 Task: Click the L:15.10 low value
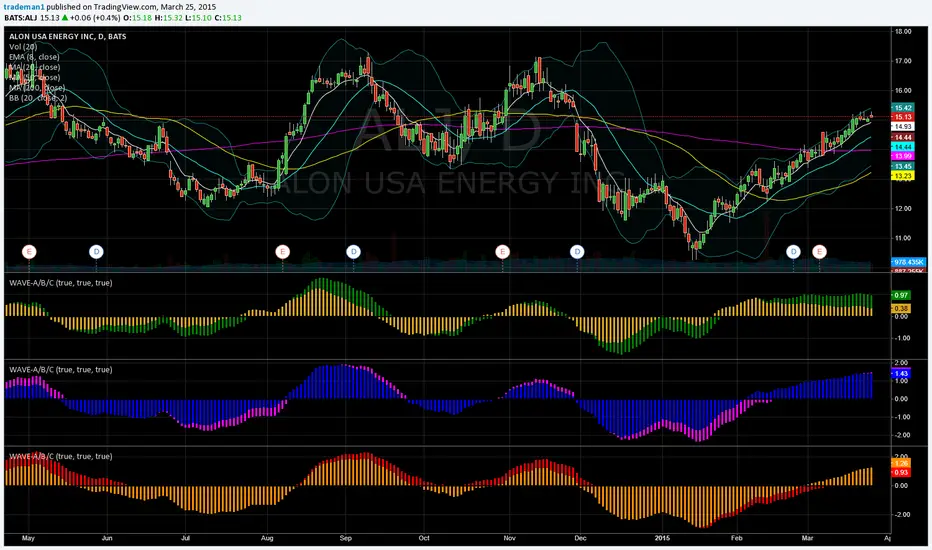tap(198, 18)
